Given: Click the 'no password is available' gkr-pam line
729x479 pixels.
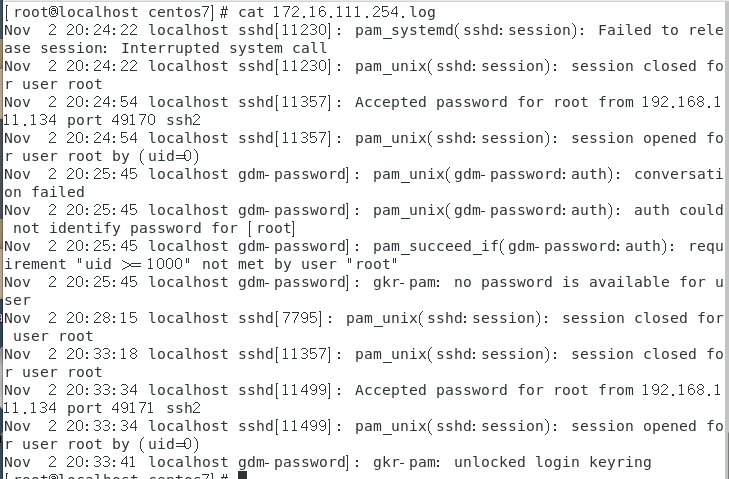Looking at the screenshot, I should coord(363,291).
